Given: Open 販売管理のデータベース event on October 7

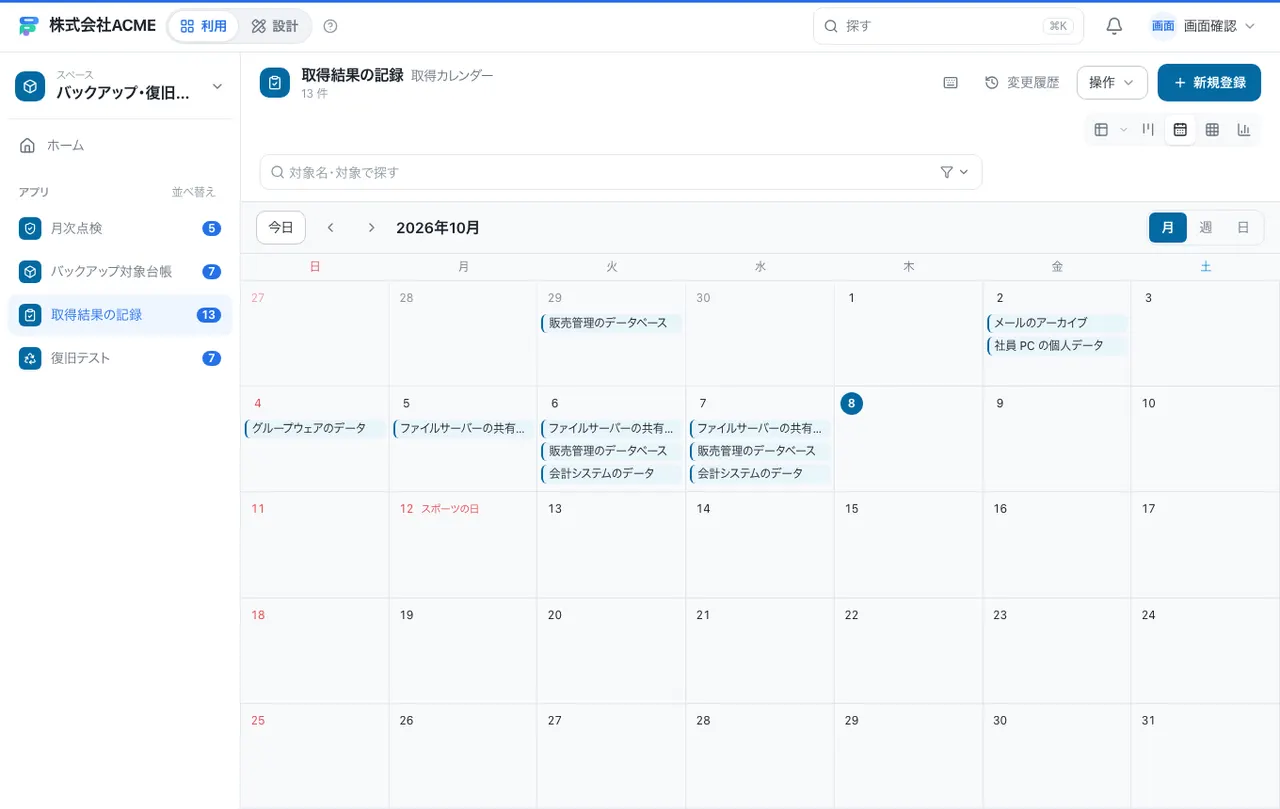Looking at the screenshot, I should coord(760,451).
